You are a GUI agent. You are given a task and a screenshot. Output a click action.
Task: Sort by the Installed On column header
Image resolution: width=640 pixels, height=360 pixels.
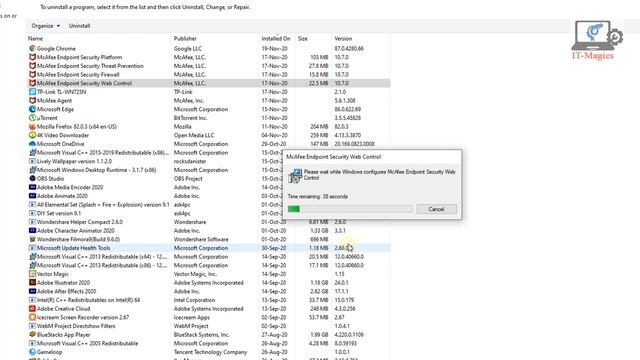(277, 38)
